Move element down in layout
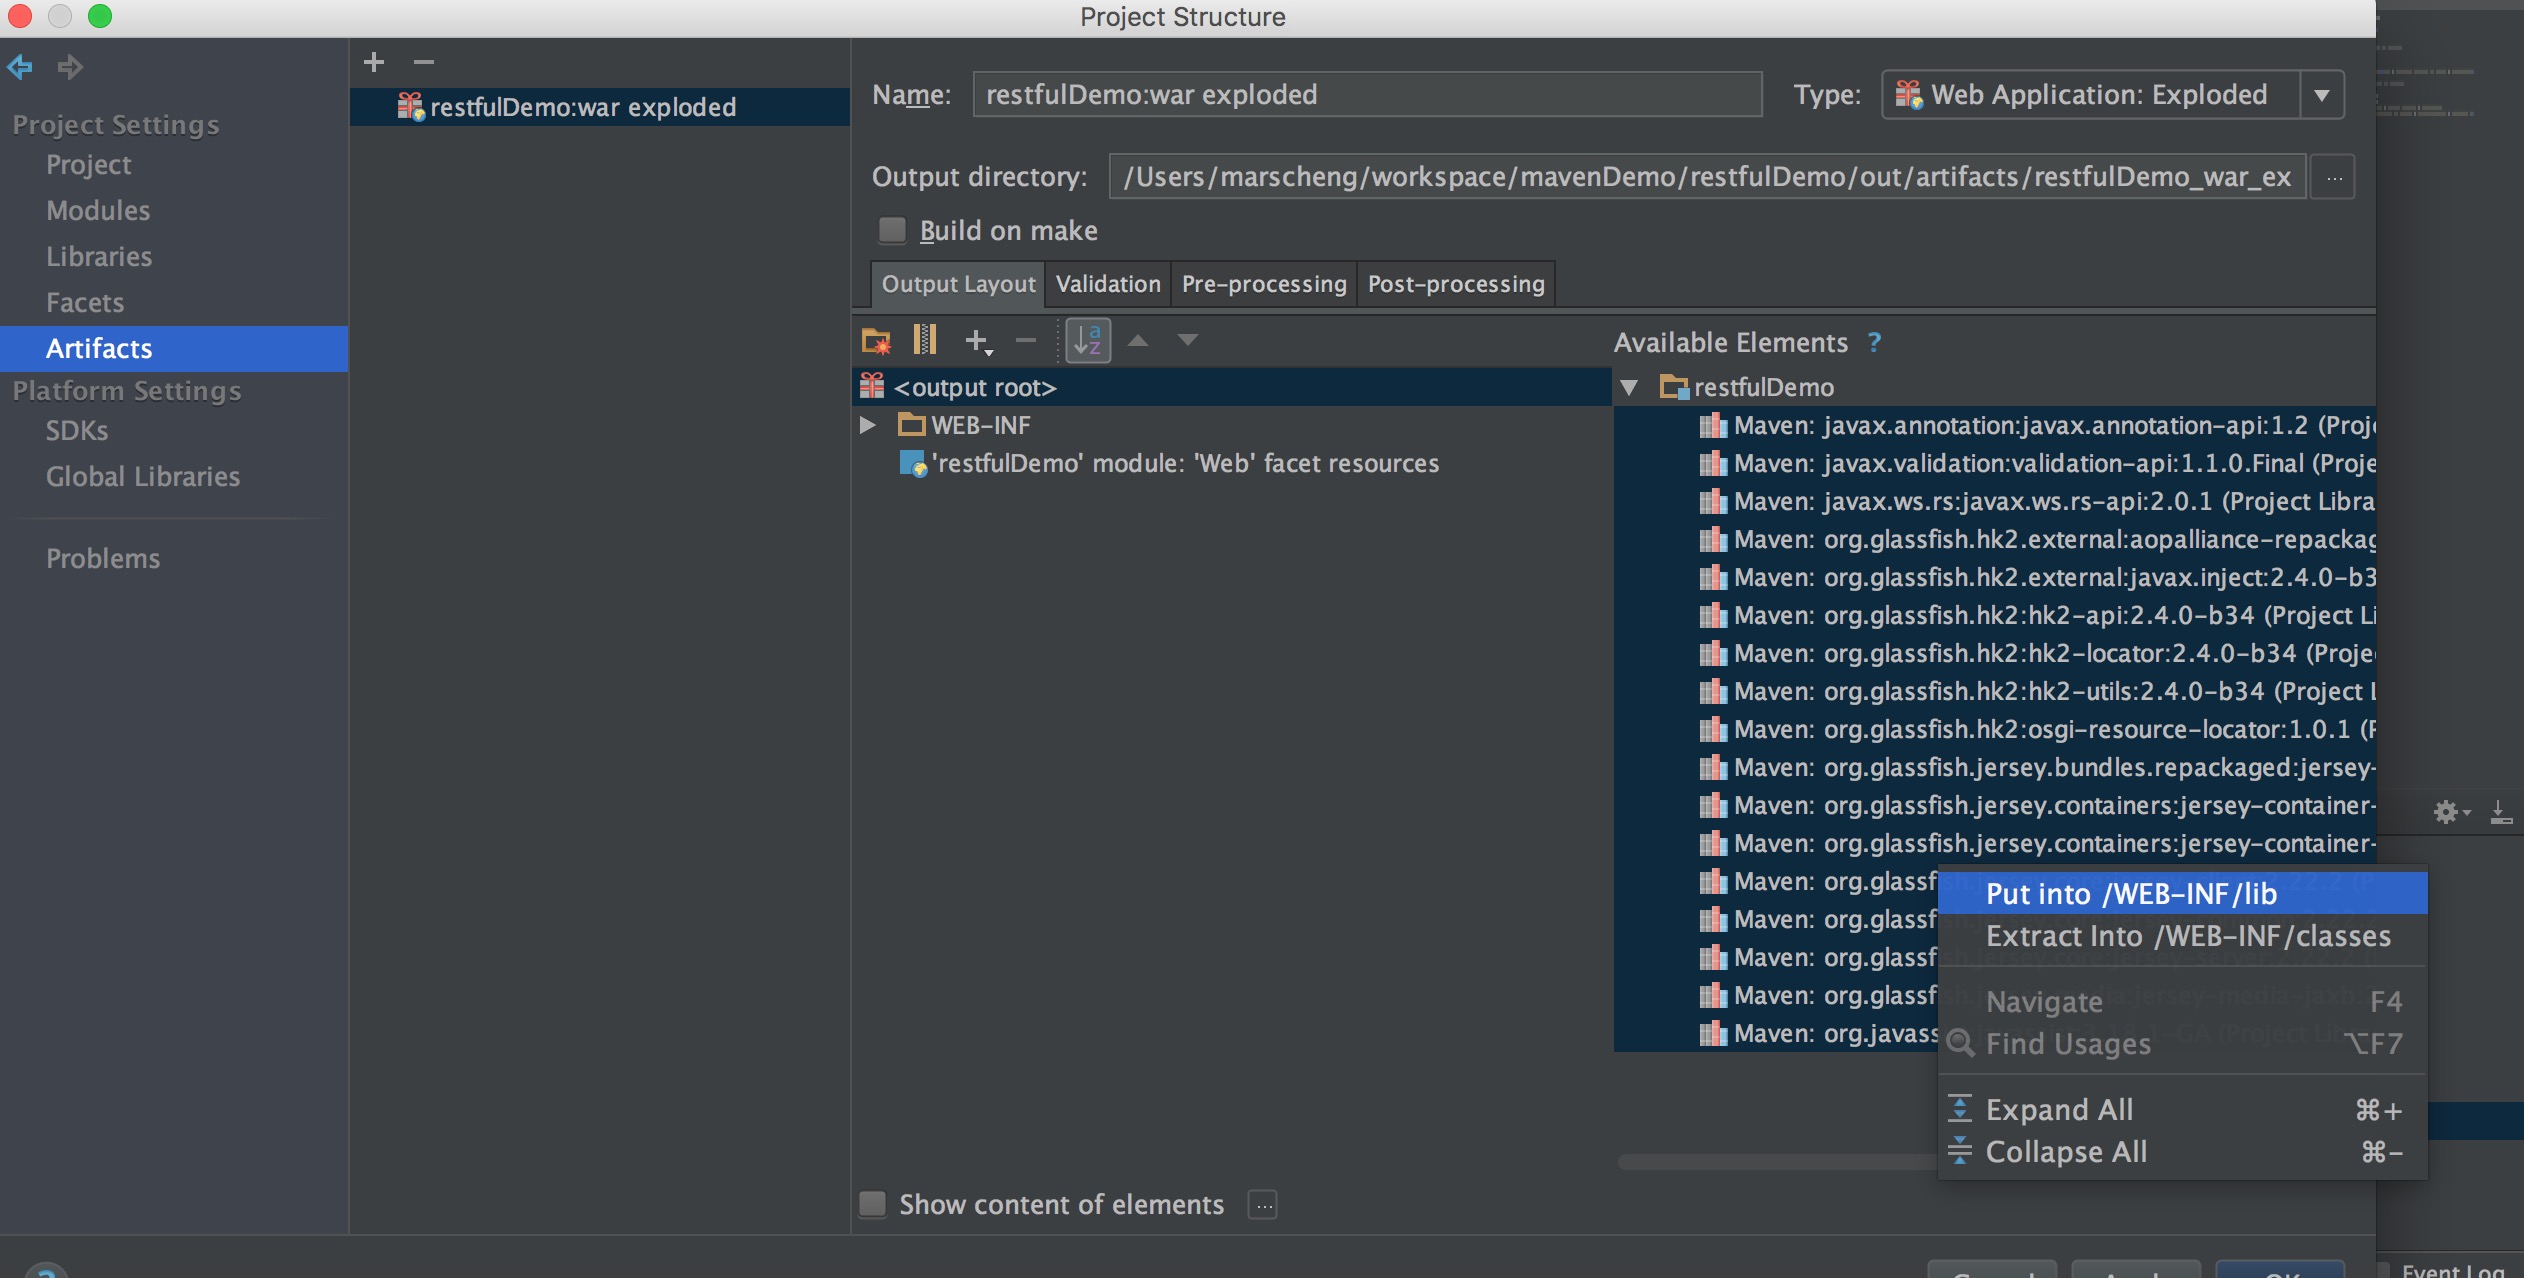 (x=1187, y=340)
